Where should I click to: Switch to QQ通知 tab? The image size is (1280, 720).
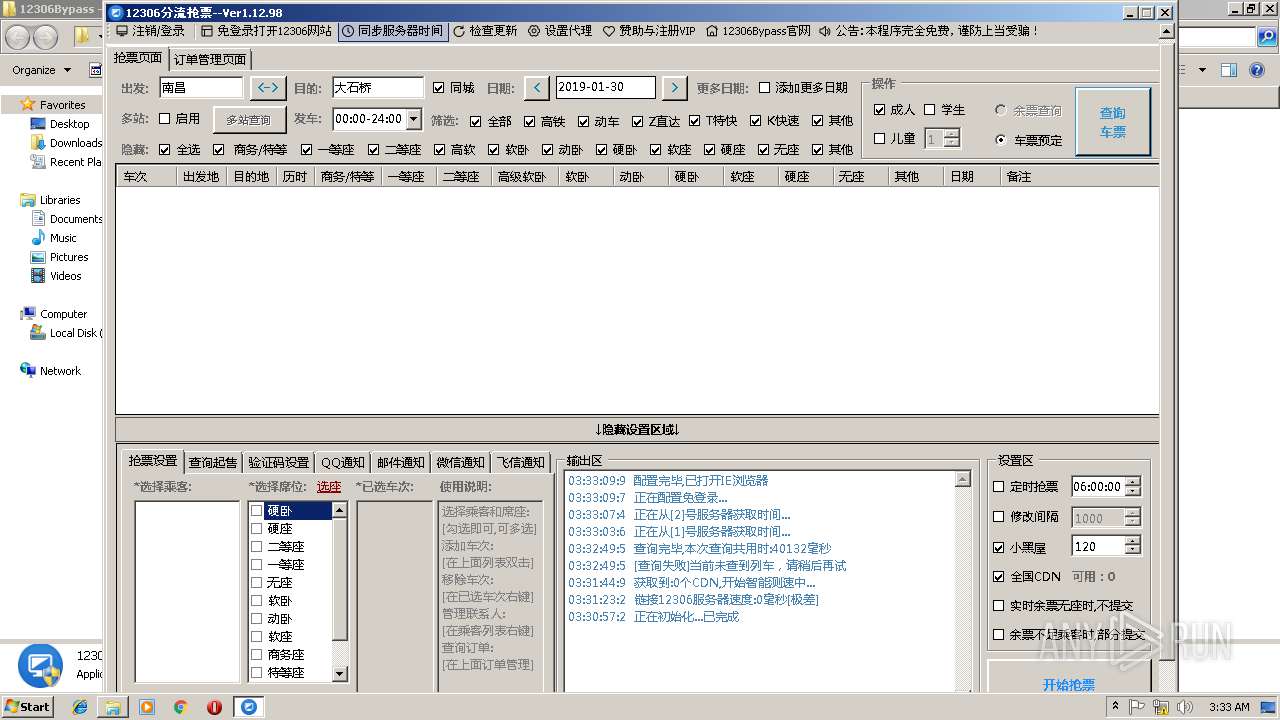coord(343,462)
